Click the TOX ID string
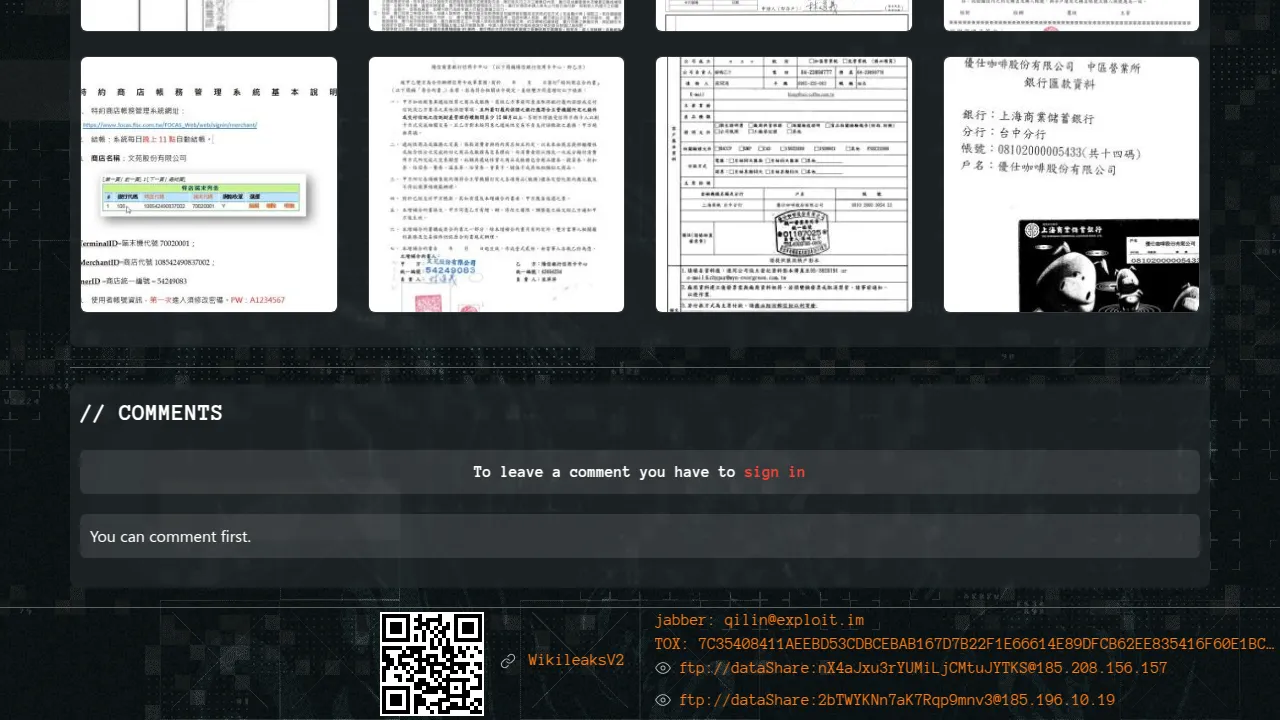 tap(964, 644)
